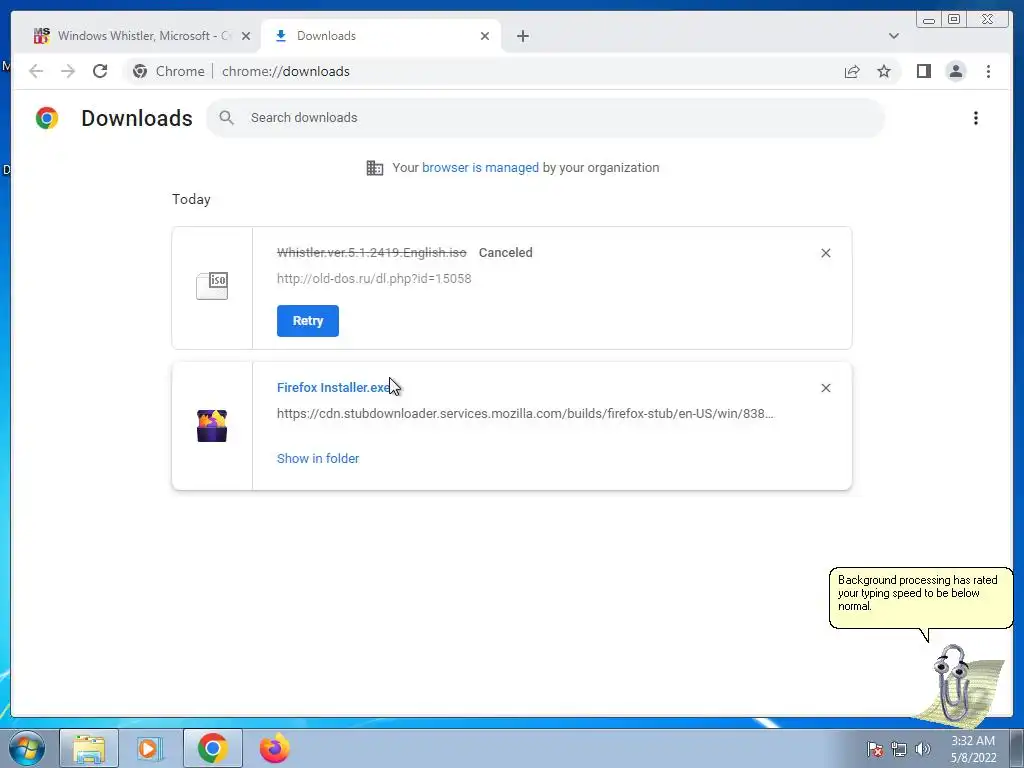Open the taskbar clock showing 3:32 AM
Viewport: 1024px width, 768px height.
tap(973, 749)
